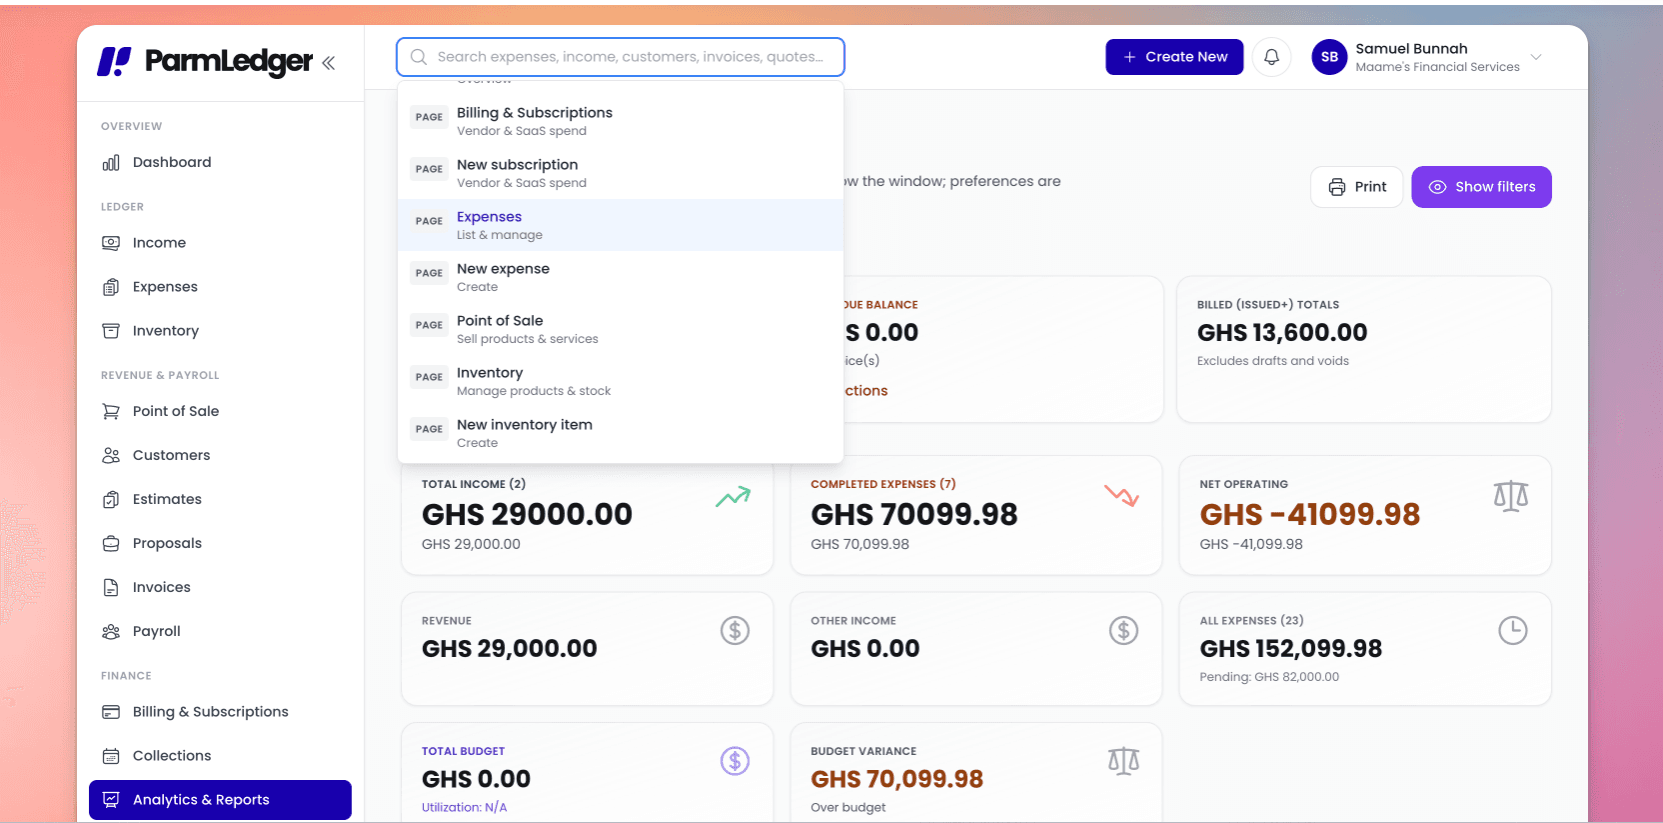This screenshot has width=1663, height=823.
Task: Click the Revenue dollar coin icon
Action: (x=735, y=630)
